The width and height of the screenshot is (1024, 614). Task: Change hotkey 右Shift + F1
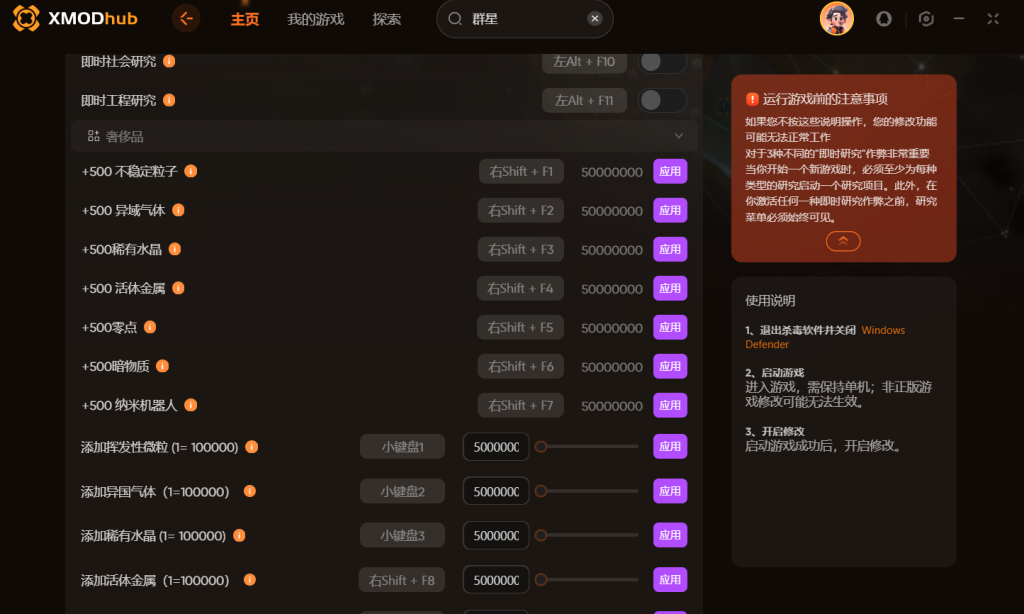pyautogui.click(x=521, y=172)
